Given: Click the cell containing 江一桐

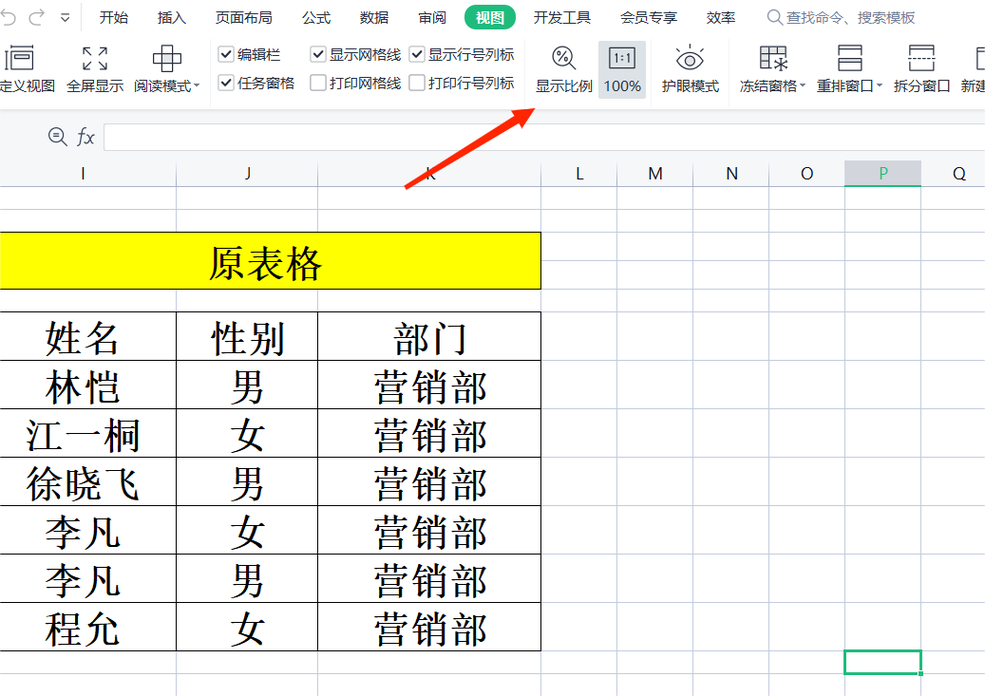Looking at the screenshot, I should pos(88,433).
